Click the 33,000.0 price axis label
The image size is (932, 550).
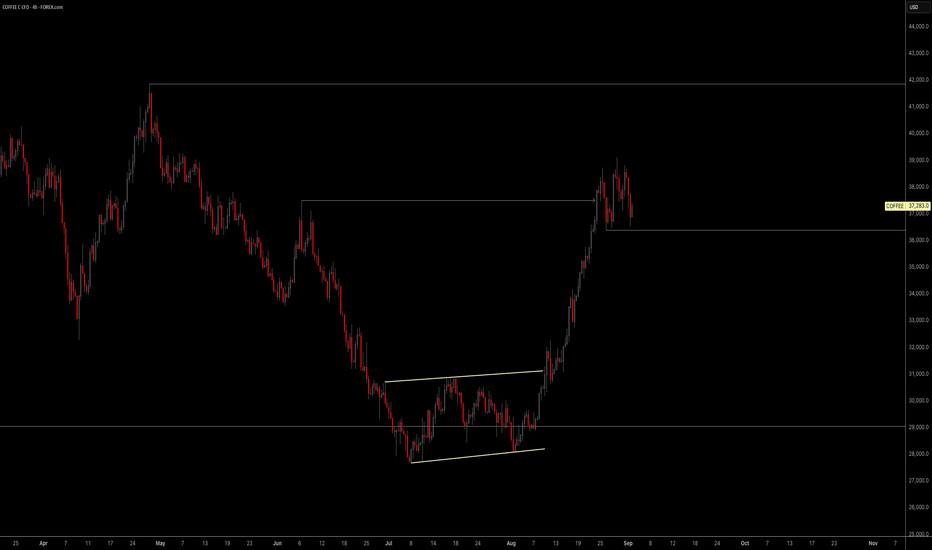coord(919,320)
